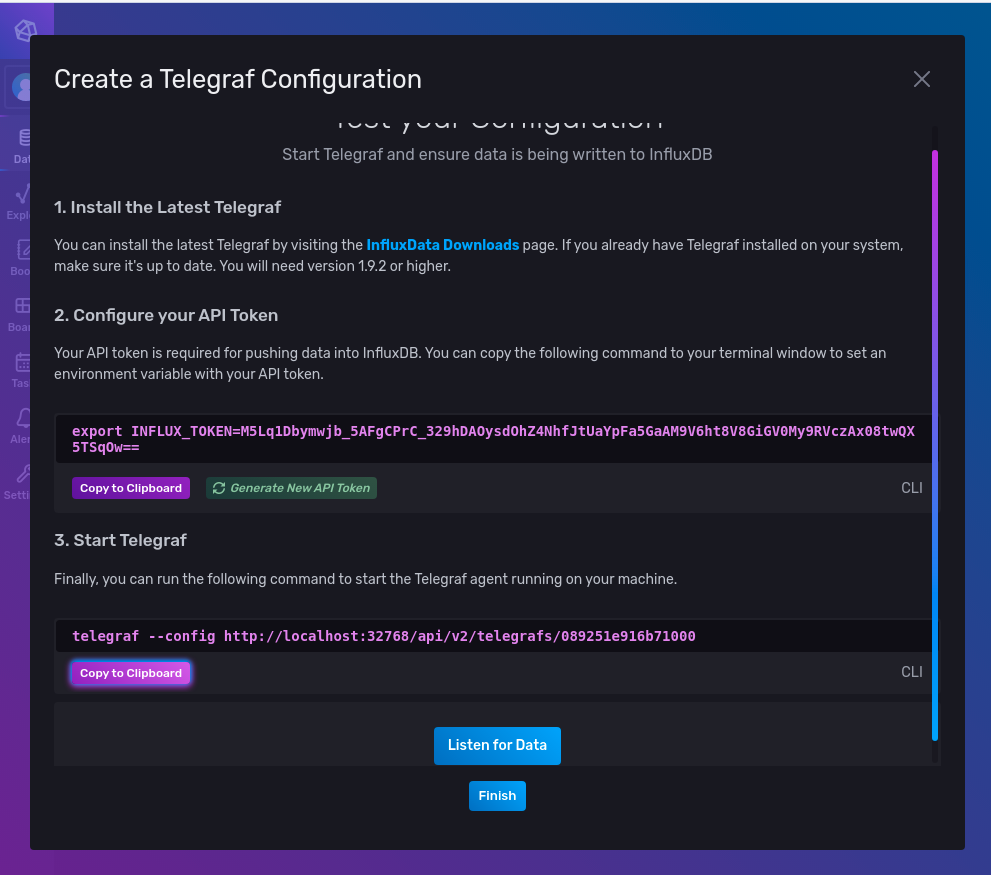991x875 pixels.
Task: Click the telegraf --config command text
Action: [384, 636]
